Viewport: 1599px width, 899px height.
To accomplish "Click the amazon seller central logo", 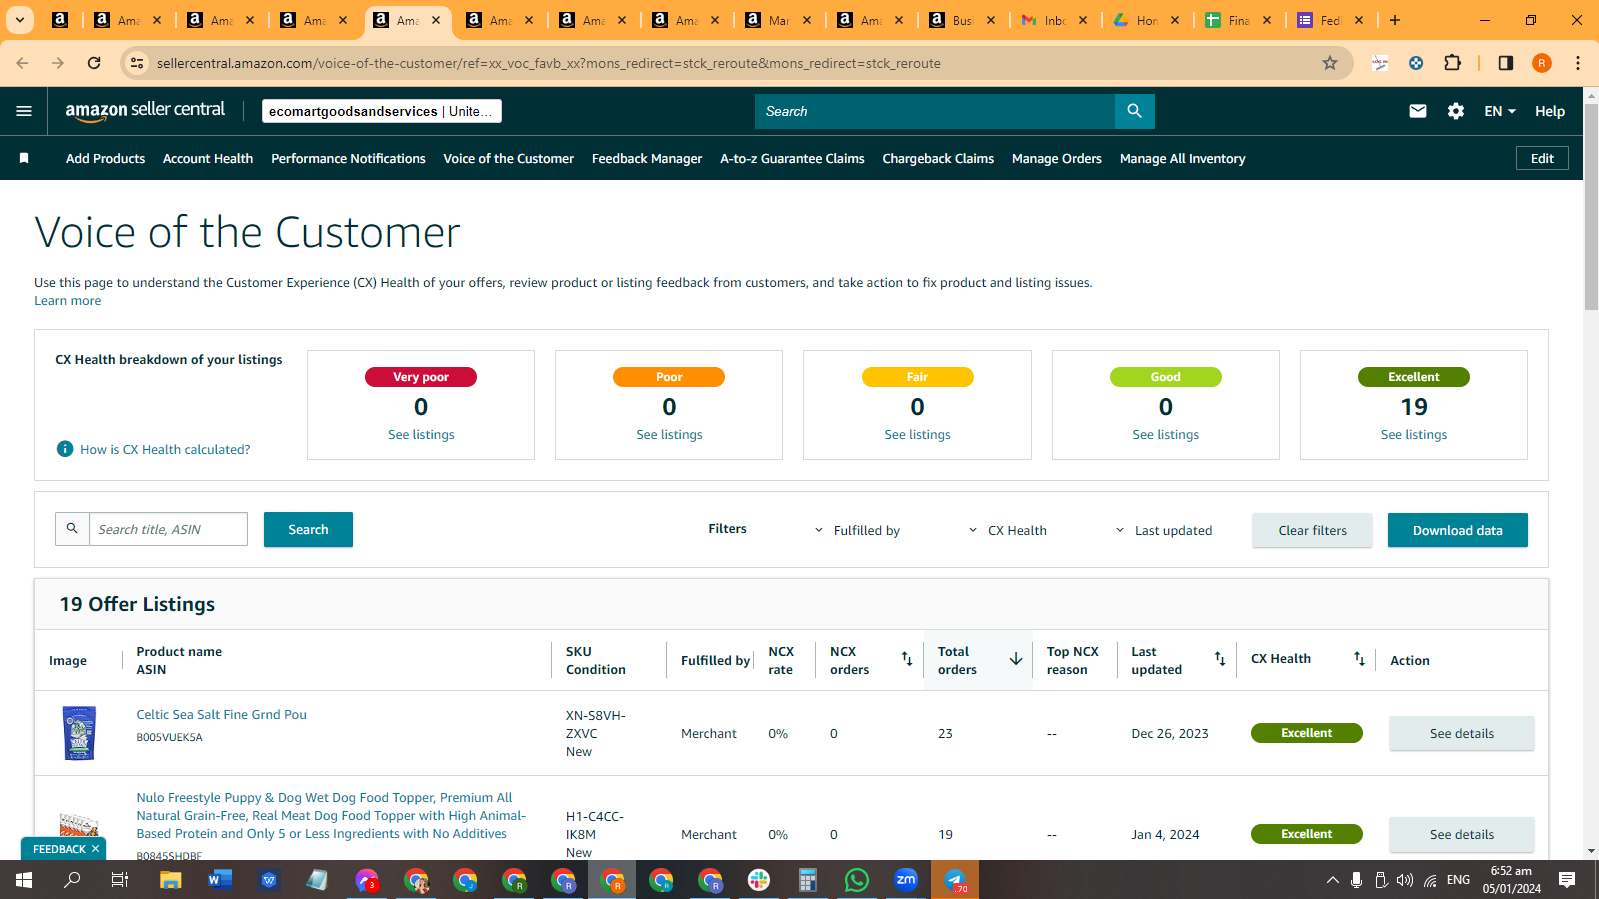I will click(x=145, y=111).
